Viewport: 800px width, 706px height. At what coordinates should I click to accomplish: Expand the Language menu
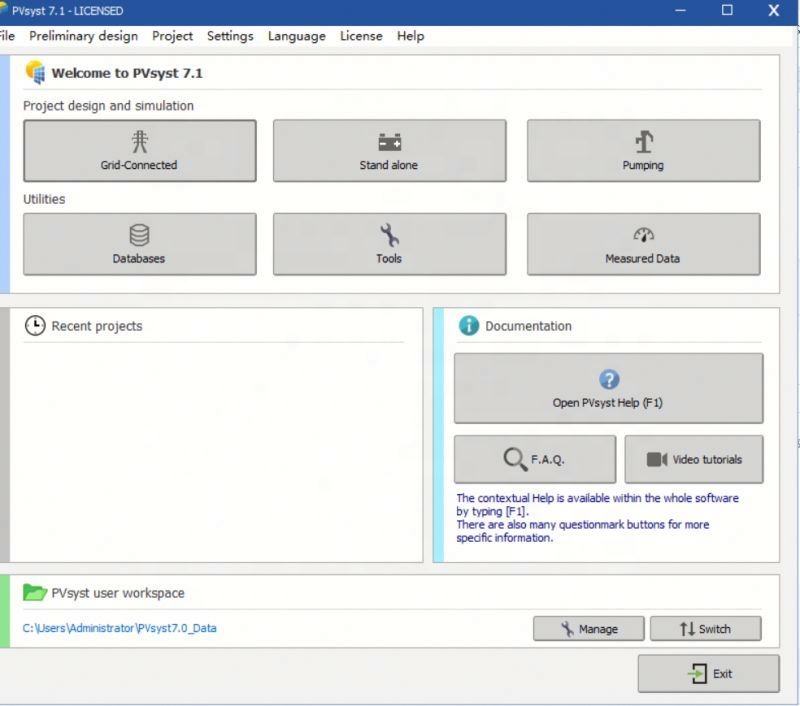tap(296, 36)
